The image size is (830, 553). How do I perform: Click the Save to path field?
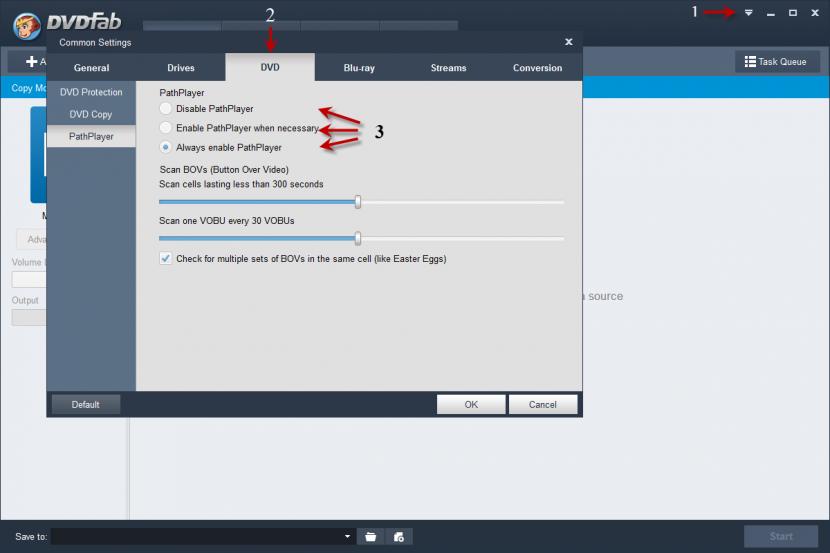(203, 536)
